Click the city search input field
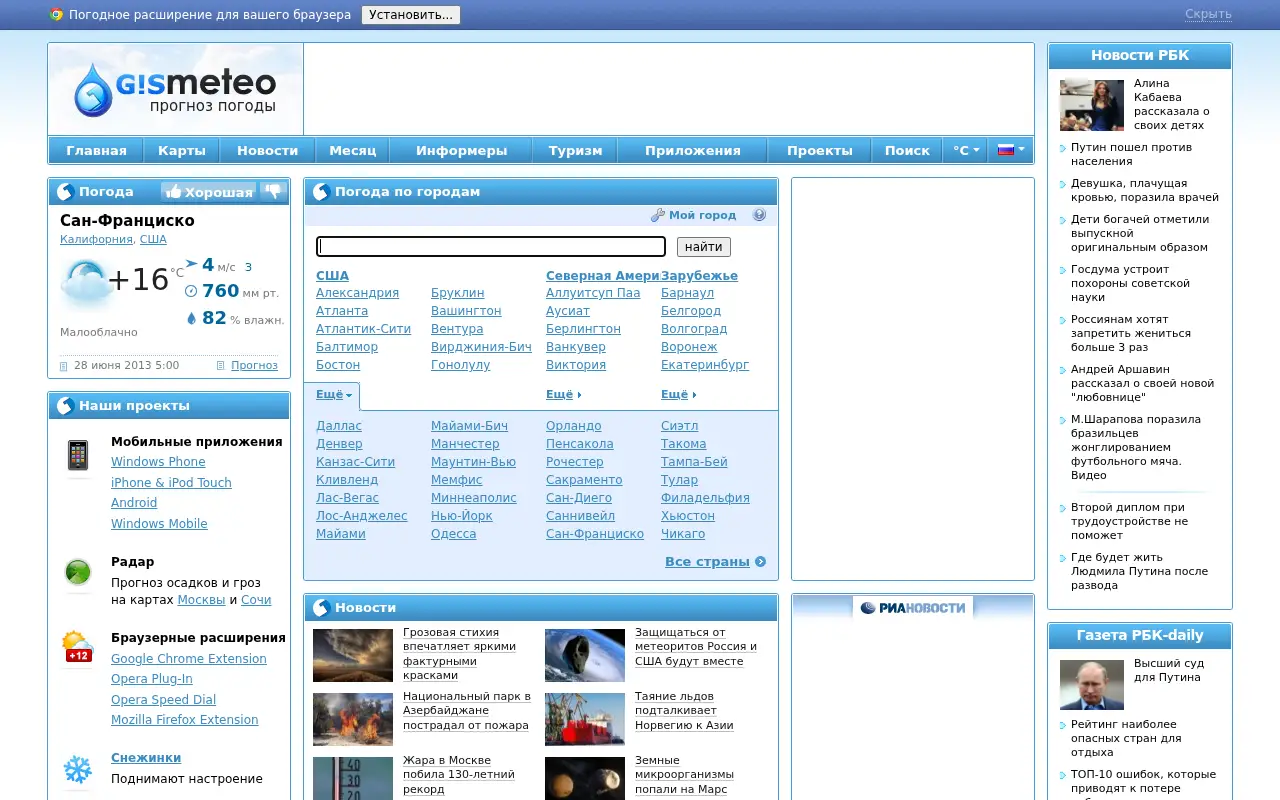Viewport: 1280px width, 800px height. click(x=491, y=246)
